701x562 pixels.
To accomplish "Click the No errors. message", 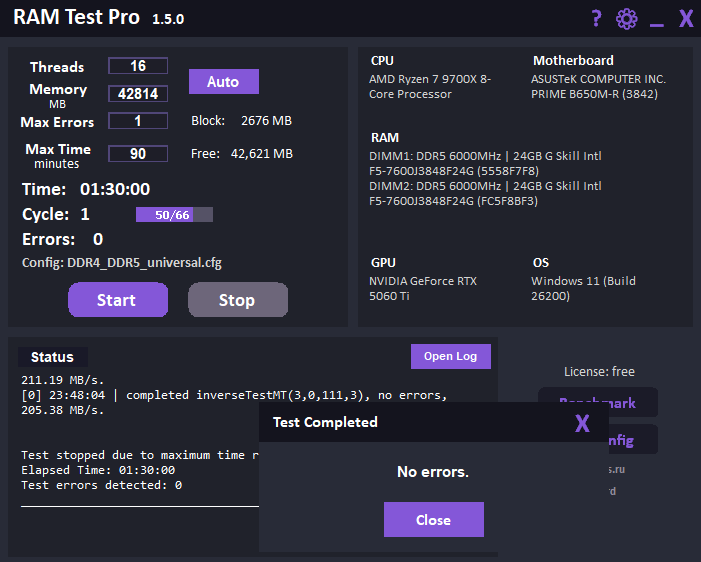I will (433, 472).
